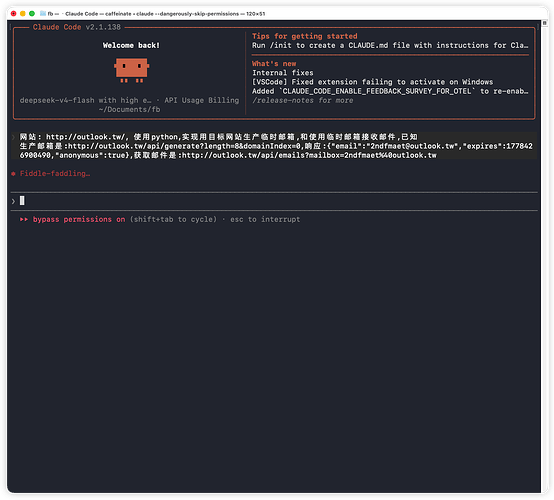Click the truncated deepseek-v4-flash model label
This screenshot has height=500, width=554.
coord(86,100)
